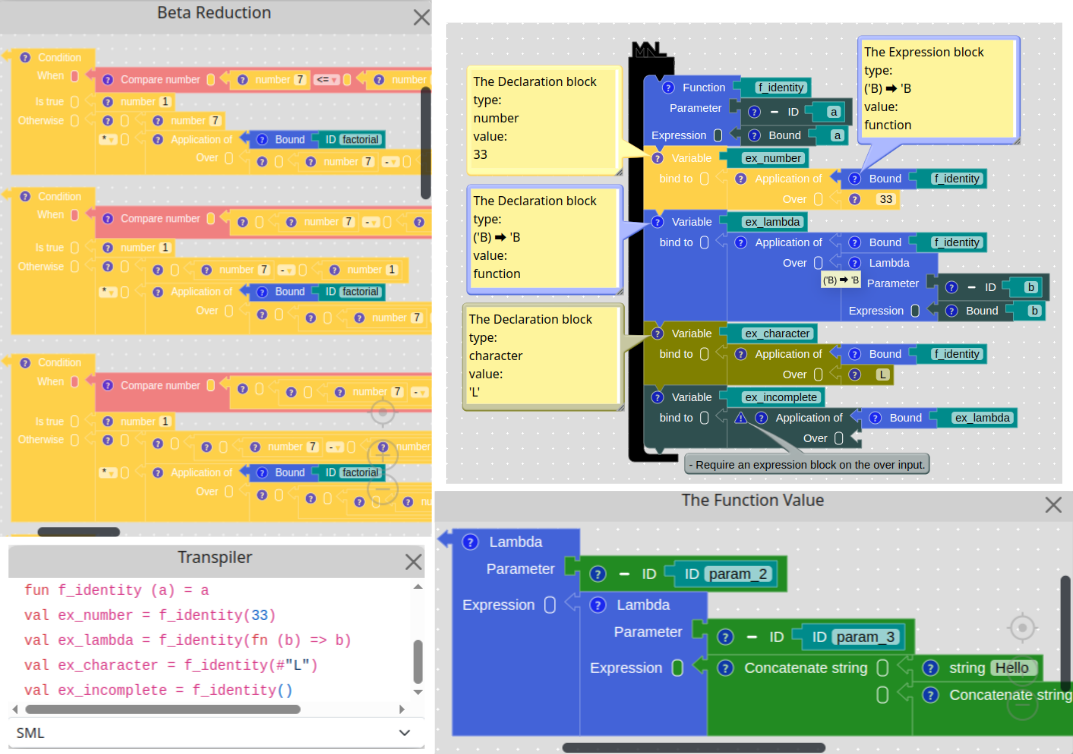The height and width of the screenshot is (754, 1073).
Task: Toggle the Over connector in ex_incomplete block
Action: [x=839, y=438]
